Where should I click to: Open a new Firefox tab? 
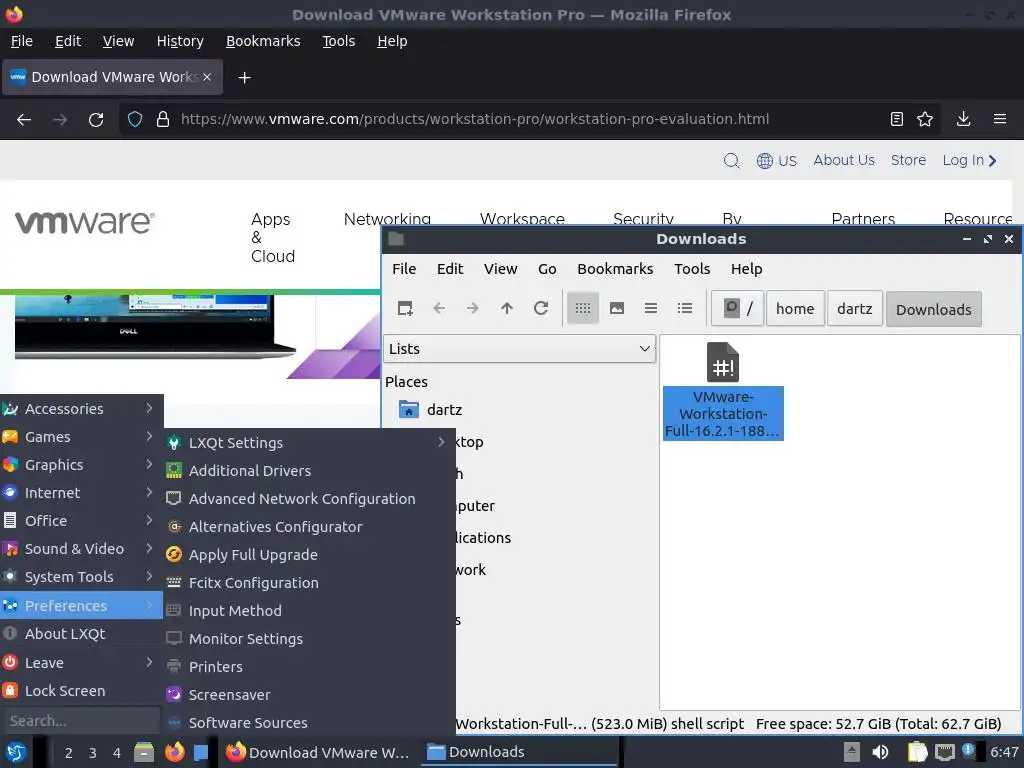pyautogui.click(x=244, y=78)
